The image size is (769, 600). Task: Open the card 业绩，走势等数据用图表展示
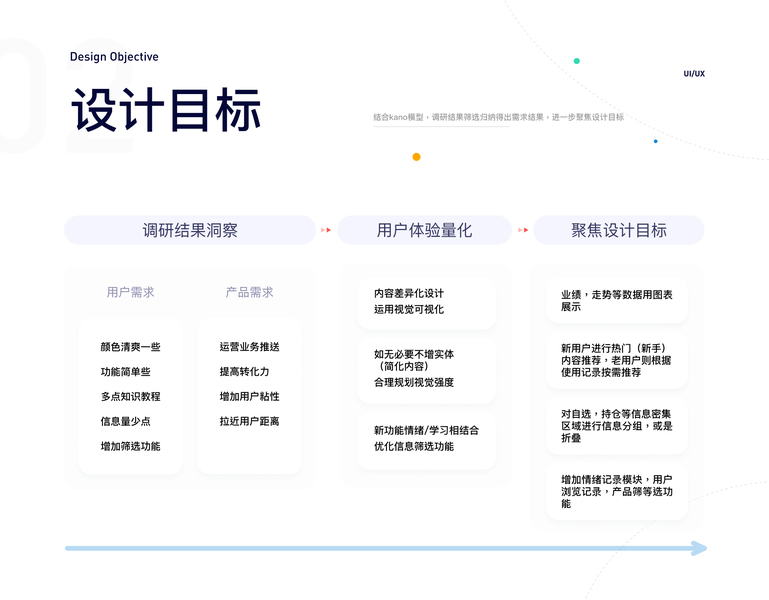coord(617,300)
